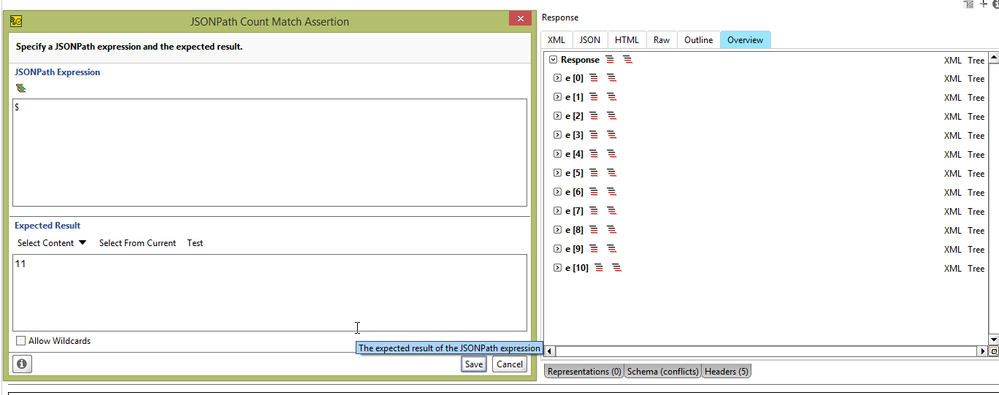Click the straight-lined icon beside e [7]
The image size is (999, 395).
point(594,211)
